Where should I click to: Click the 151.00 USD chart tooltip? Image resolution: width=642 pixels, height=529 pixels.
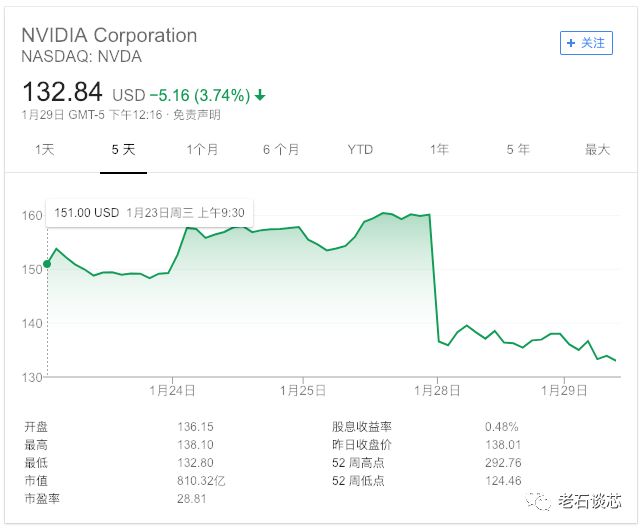tap(149, 213)
